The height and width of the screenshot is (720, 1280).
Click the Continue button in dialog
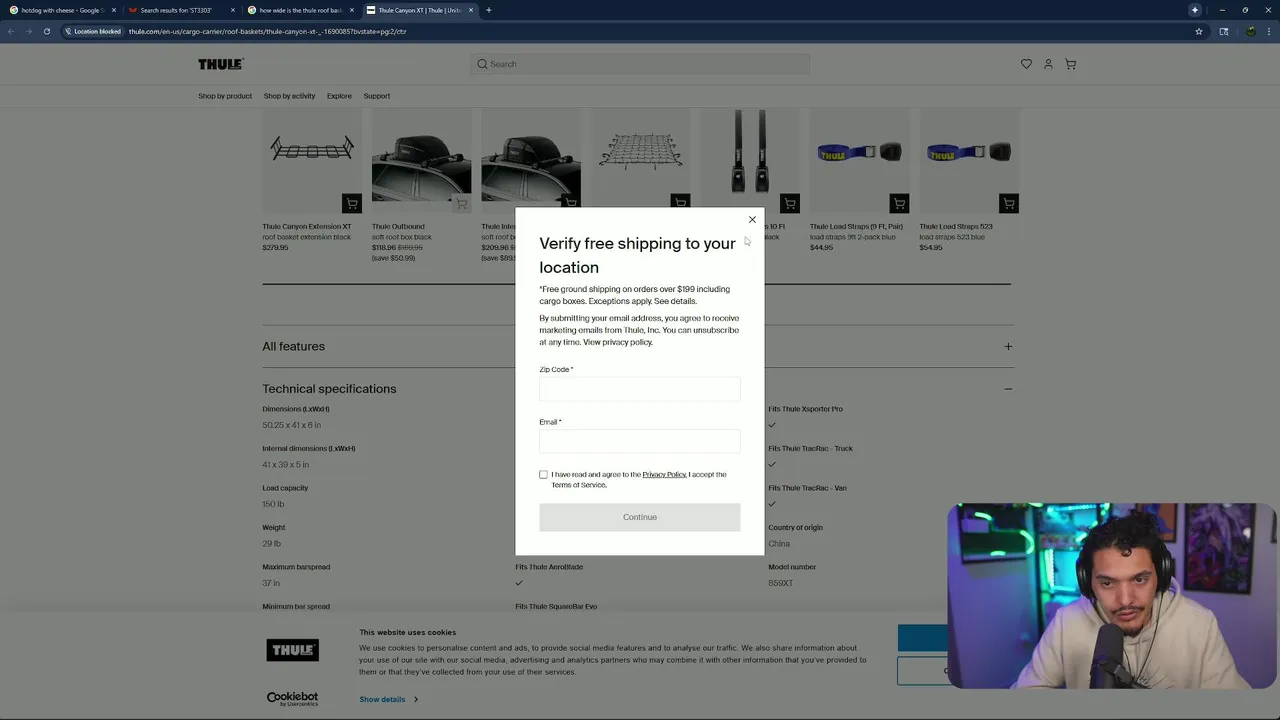pyautogui.click(x=640, y=517)
